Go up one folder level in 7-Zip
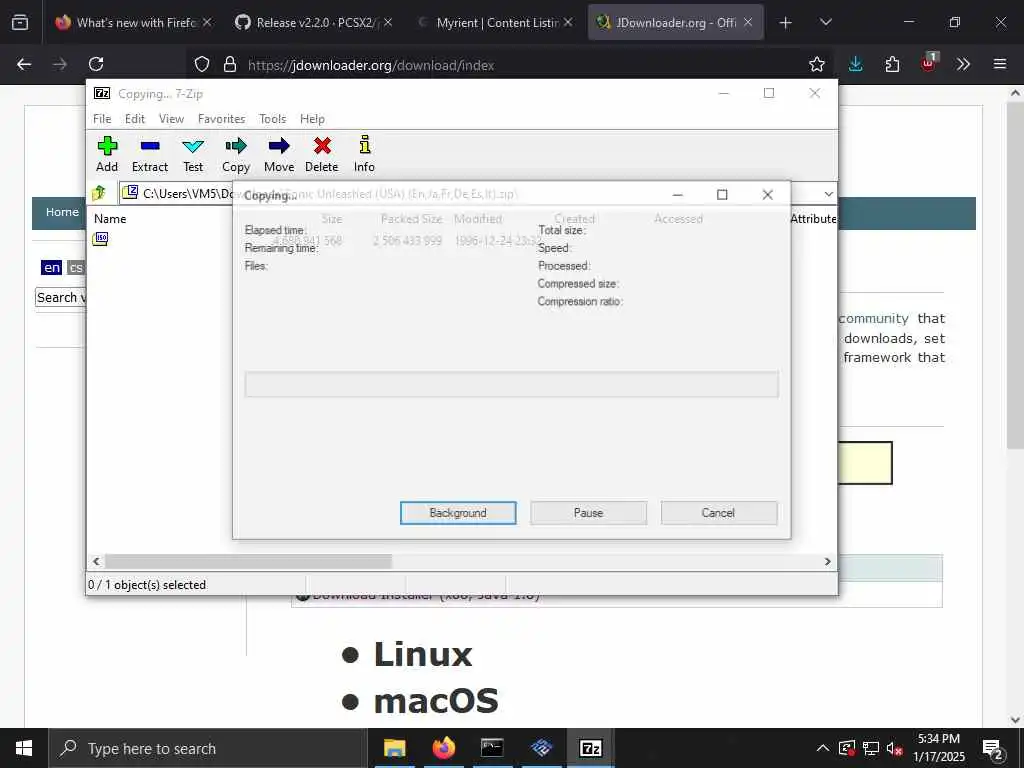 [99, 193]
